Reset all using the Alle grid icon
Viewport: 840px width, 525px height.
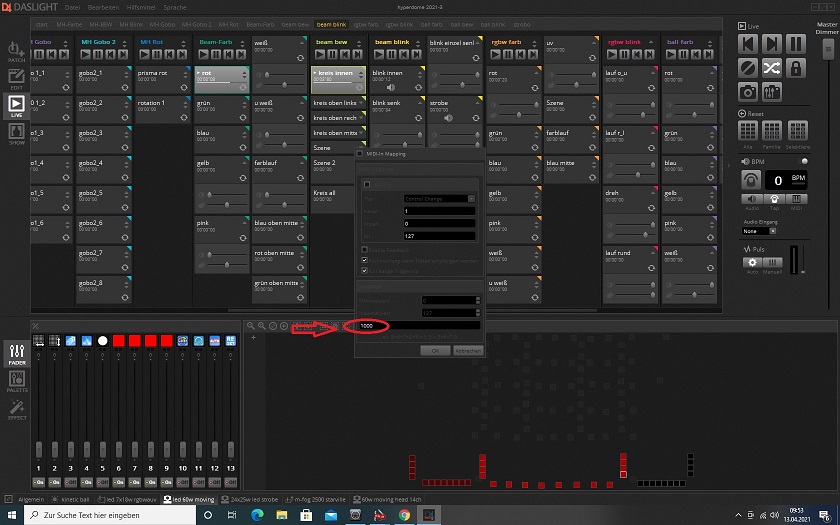(x=748, y=130)
